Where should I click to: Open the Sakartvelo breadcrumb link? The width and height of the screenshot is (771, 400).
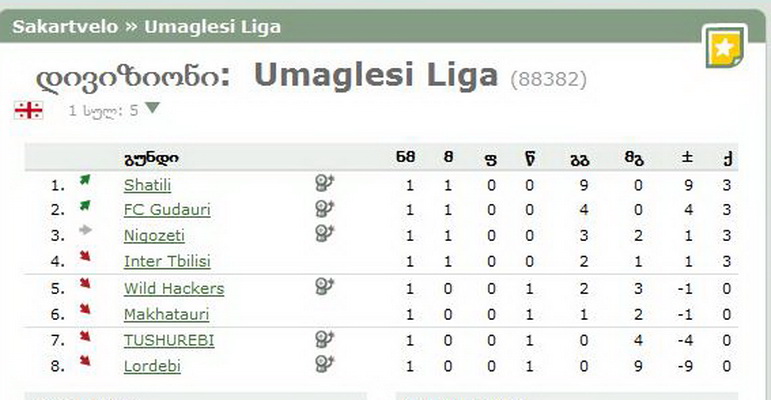pos(65,27)
